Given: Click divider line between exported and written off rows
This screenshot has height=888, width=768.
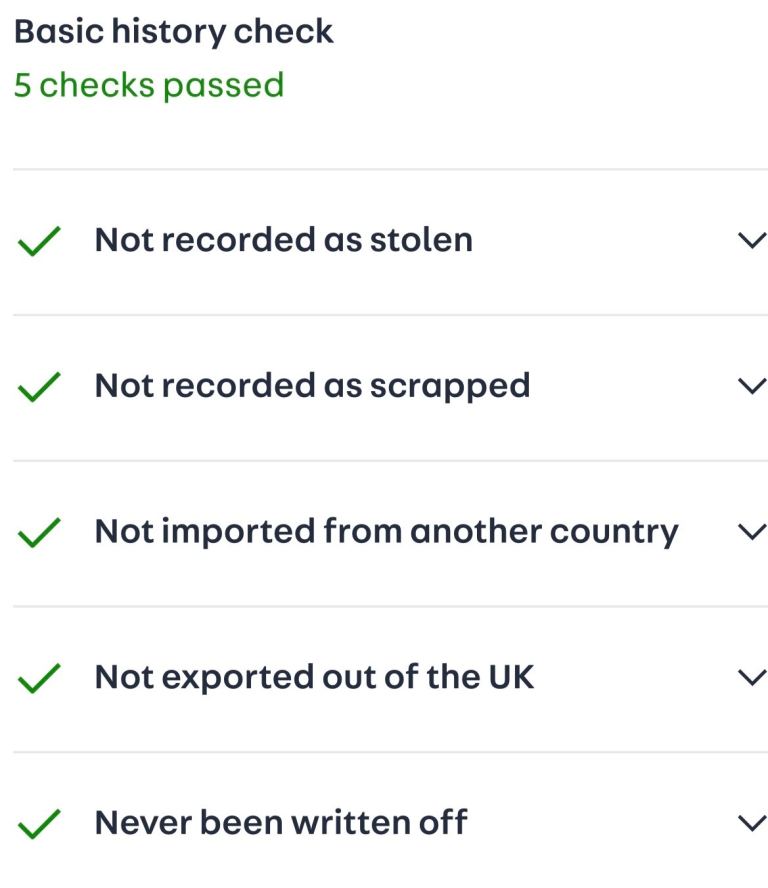Looking at the screenshot, I should (390, 752).
